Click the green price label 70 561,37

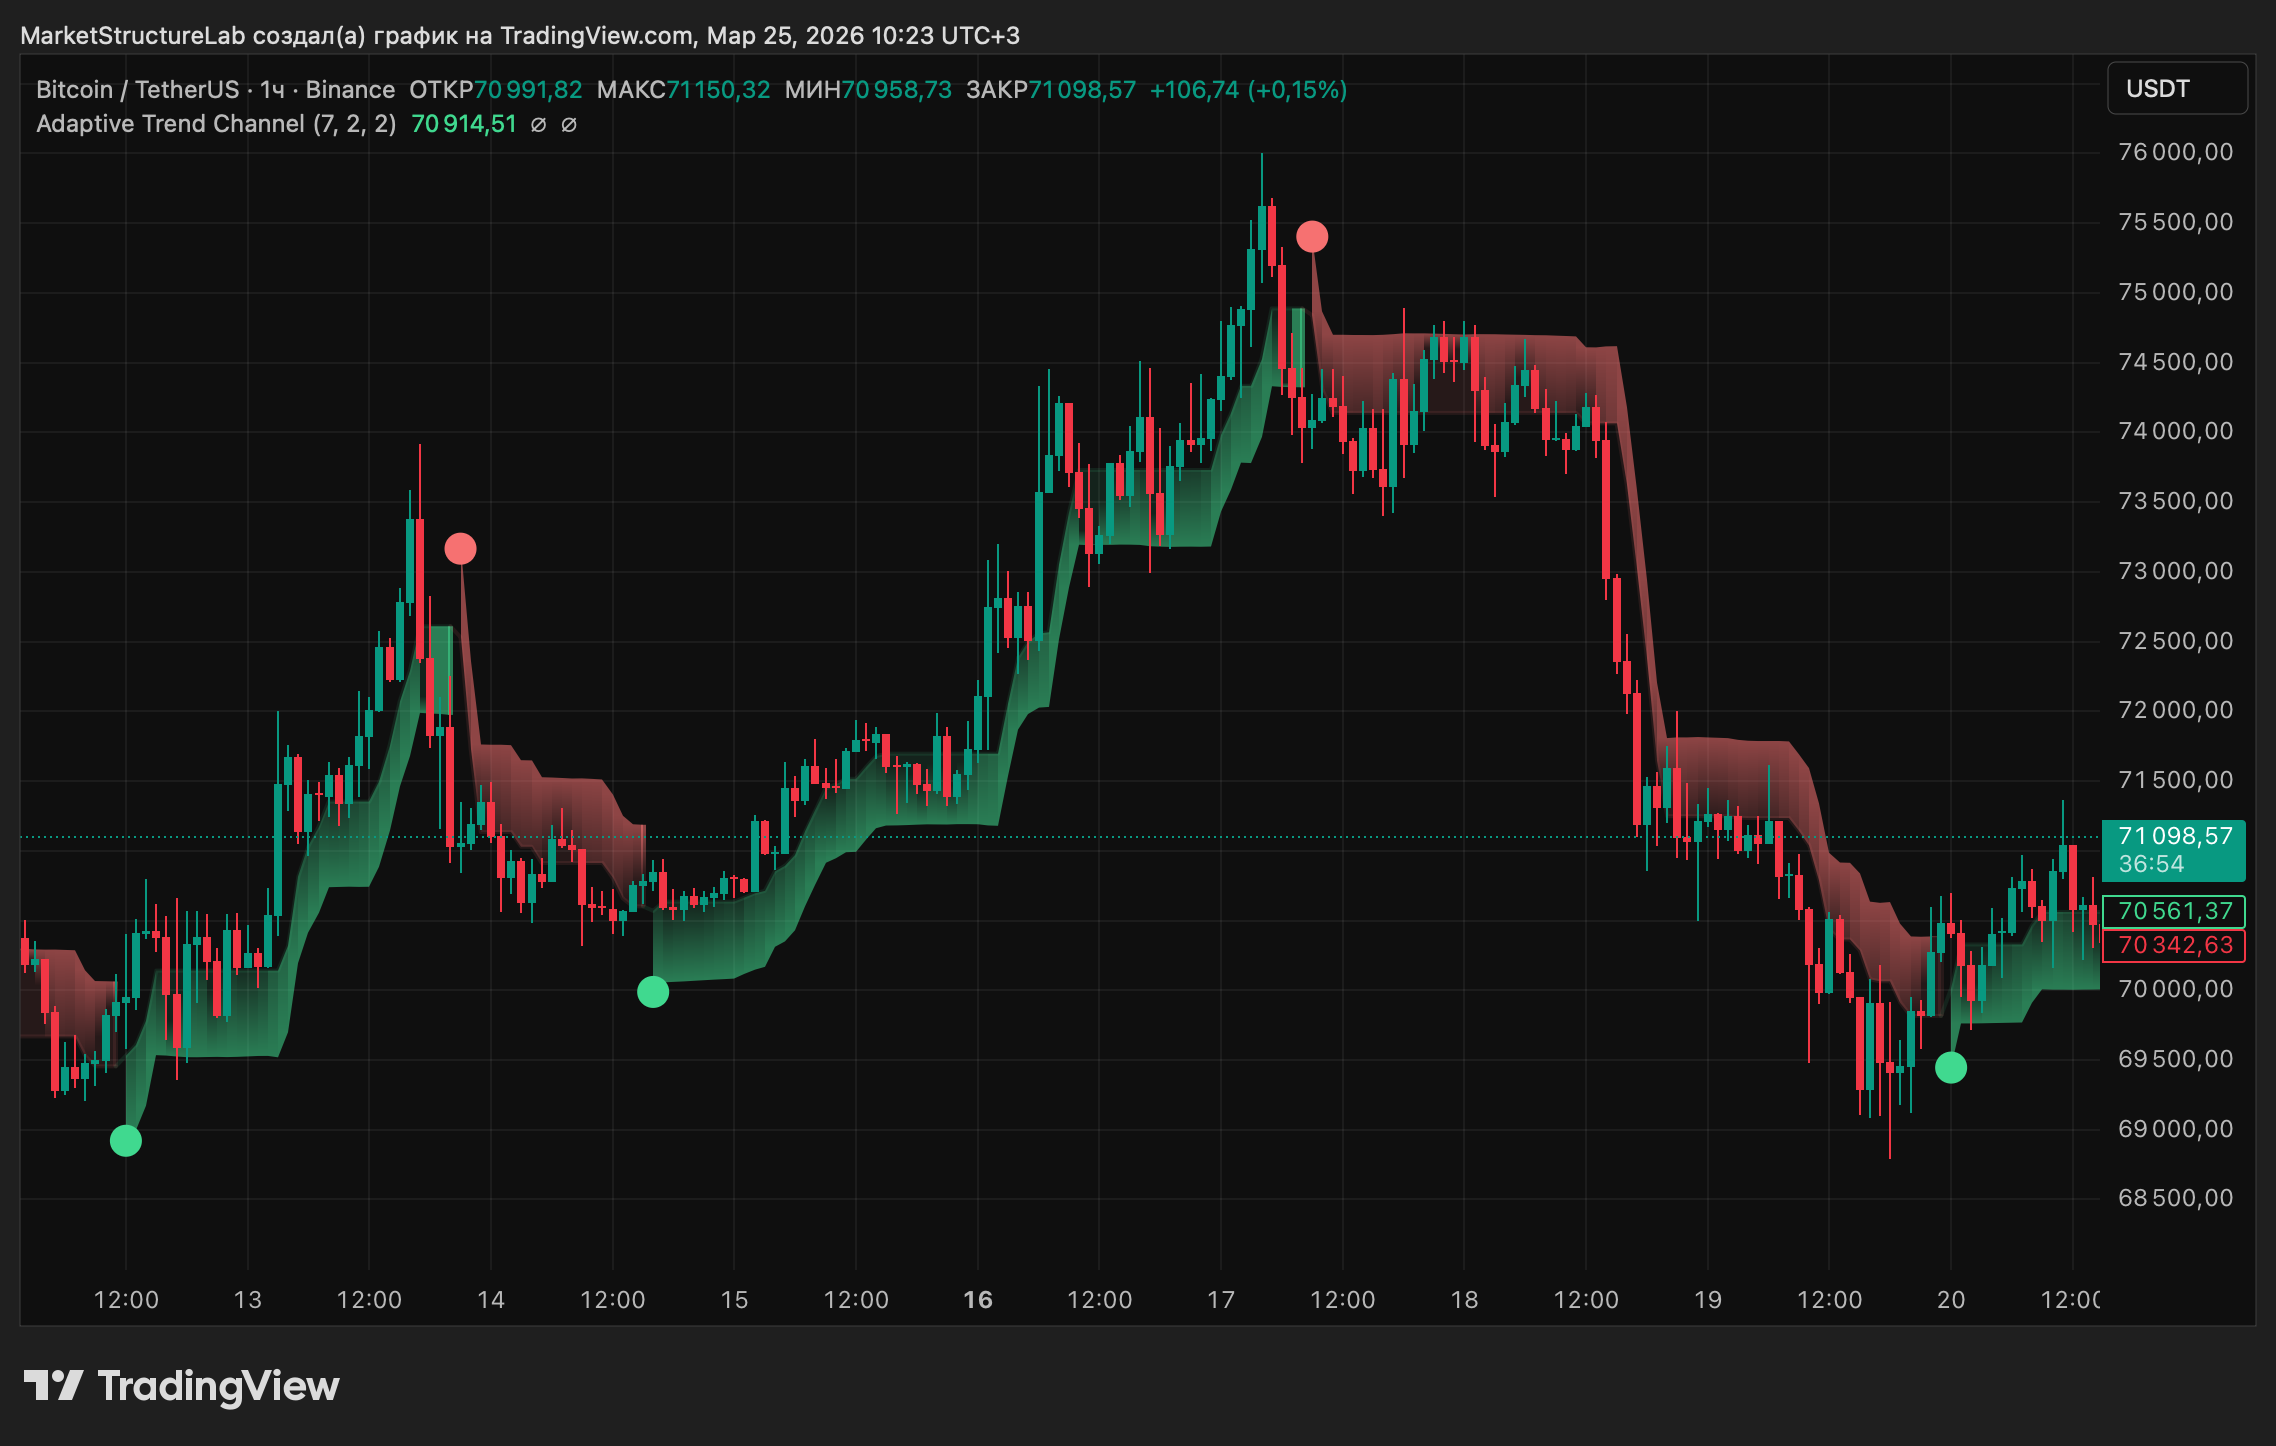[2174, 911]
